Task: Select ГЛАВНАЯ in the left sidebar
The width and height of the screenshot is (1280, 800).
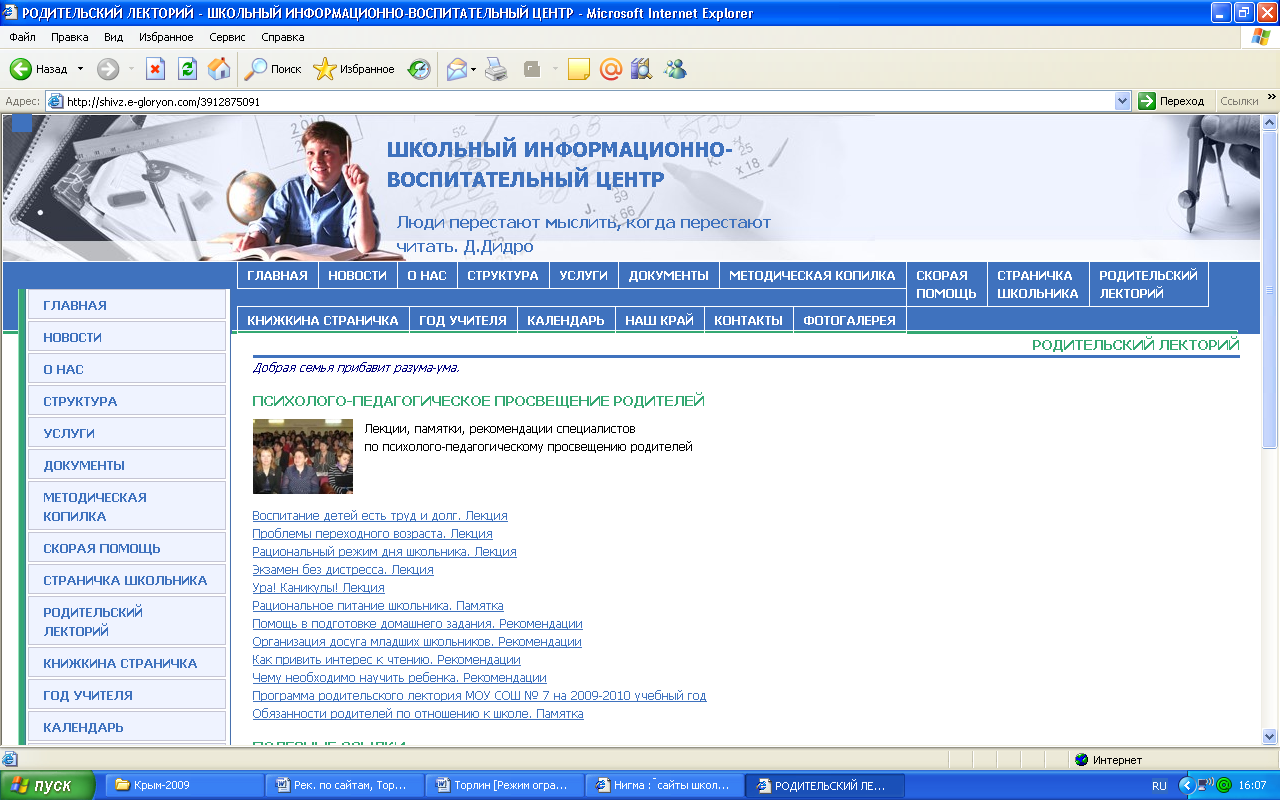Action: [127, 305]
